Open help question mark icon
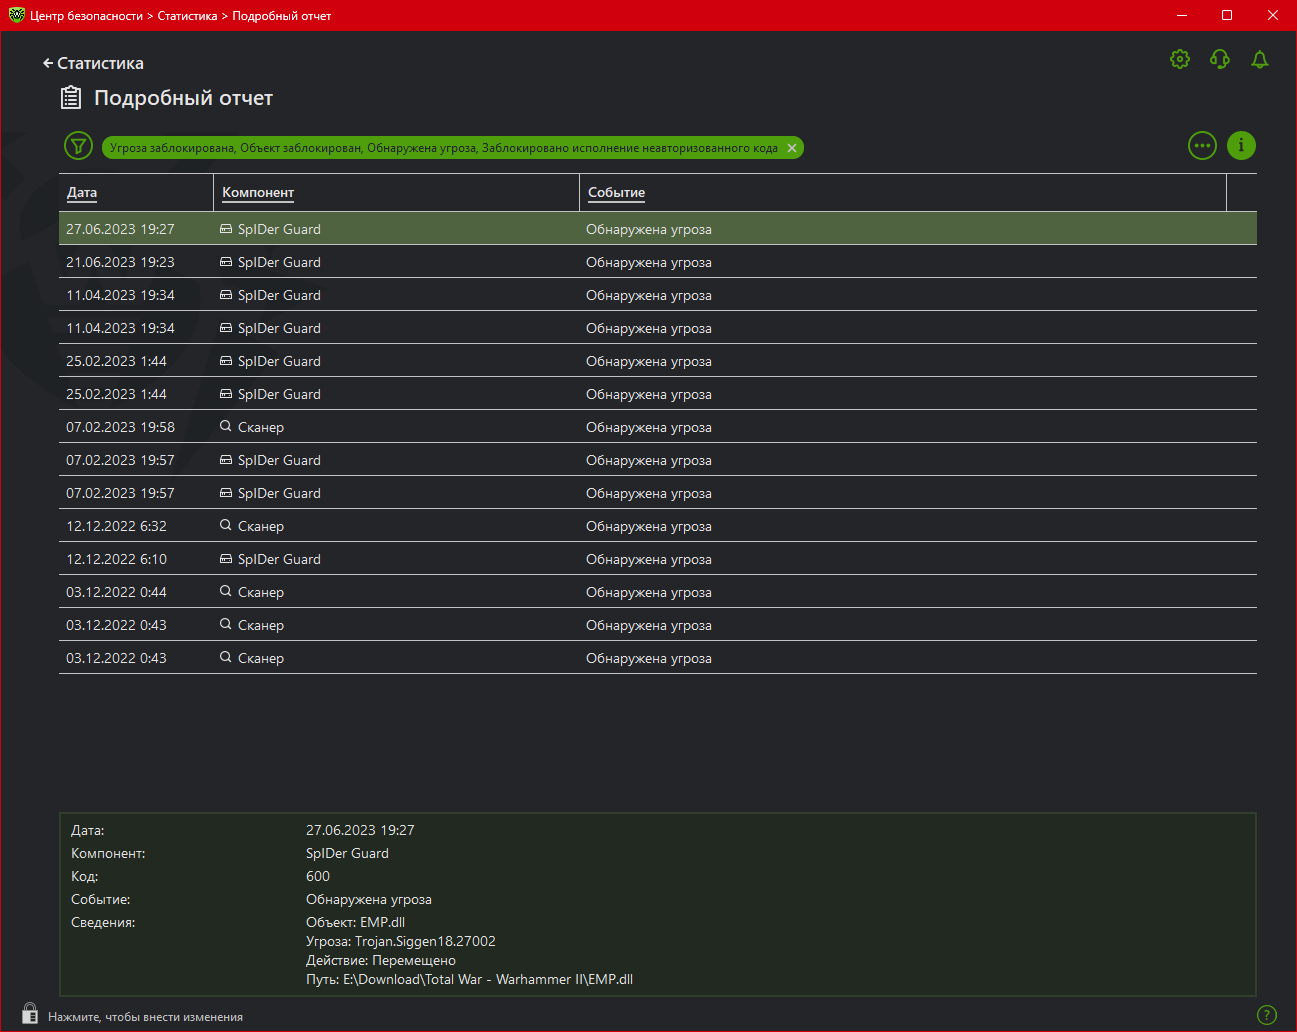Viewport: 1297px width, 1032px height. click(1267, 1015)
